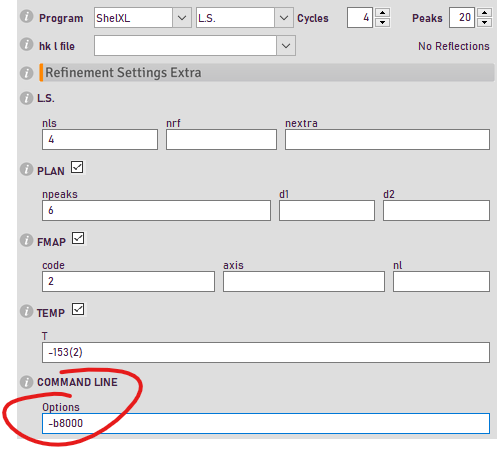Click the command line Options field
502x450 pixels.
[x=266, y=424]
